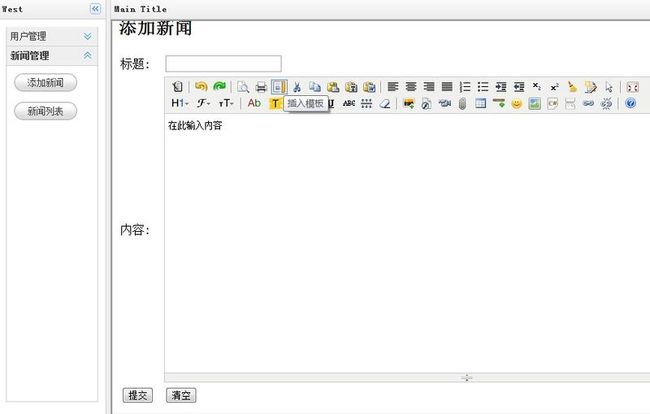The height and width of the screenshot is (414, 650).
Task: Toggle strikethrough ABC formatting
Action: (x=349, y=103)
